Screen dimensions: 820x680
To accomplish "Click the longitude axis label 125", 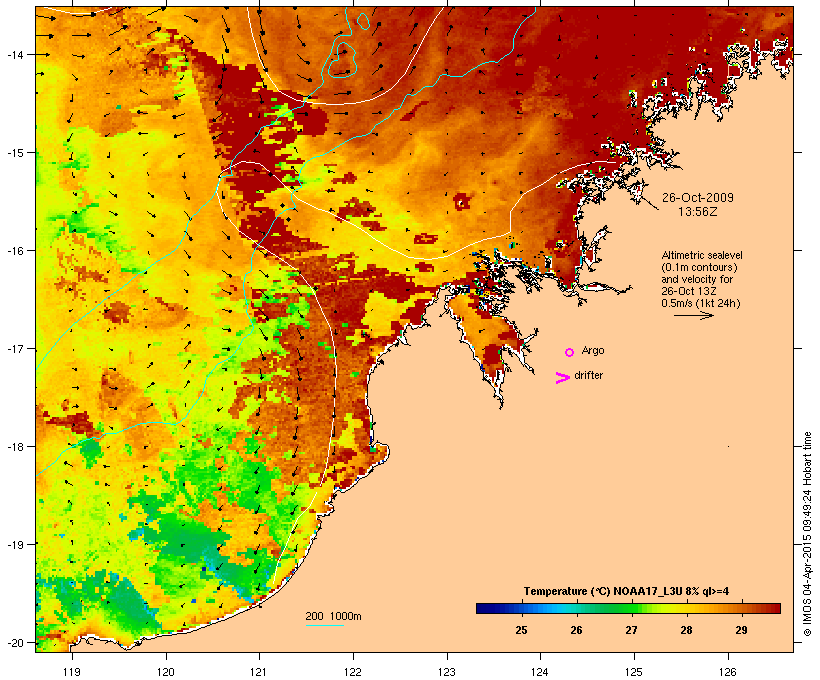I will click(634, 672).
